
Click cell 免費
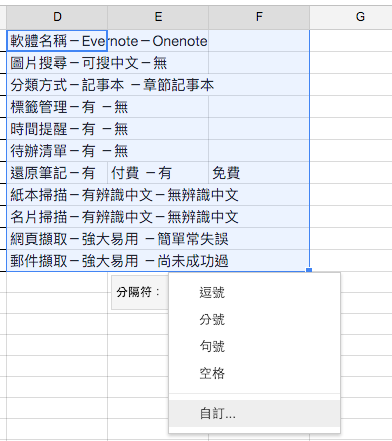[259, 173]
